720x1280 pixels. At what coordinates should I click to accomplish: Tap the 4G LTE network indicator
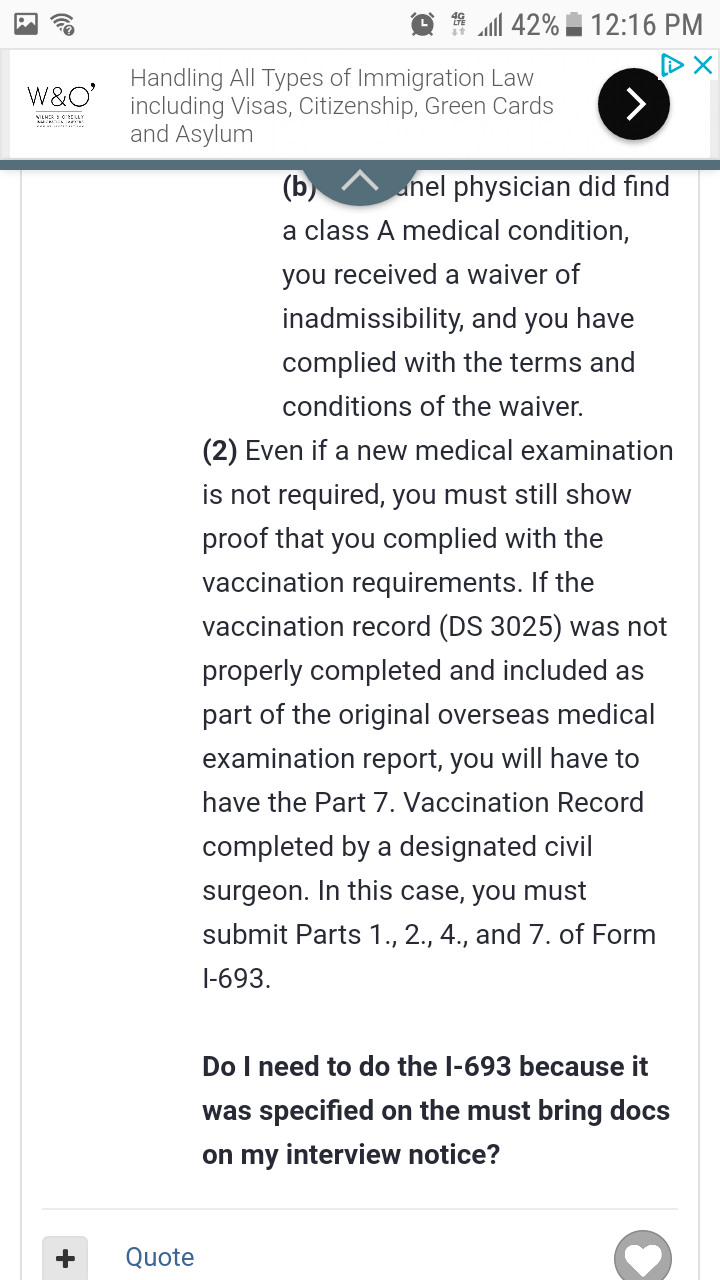tap(460, 24)
